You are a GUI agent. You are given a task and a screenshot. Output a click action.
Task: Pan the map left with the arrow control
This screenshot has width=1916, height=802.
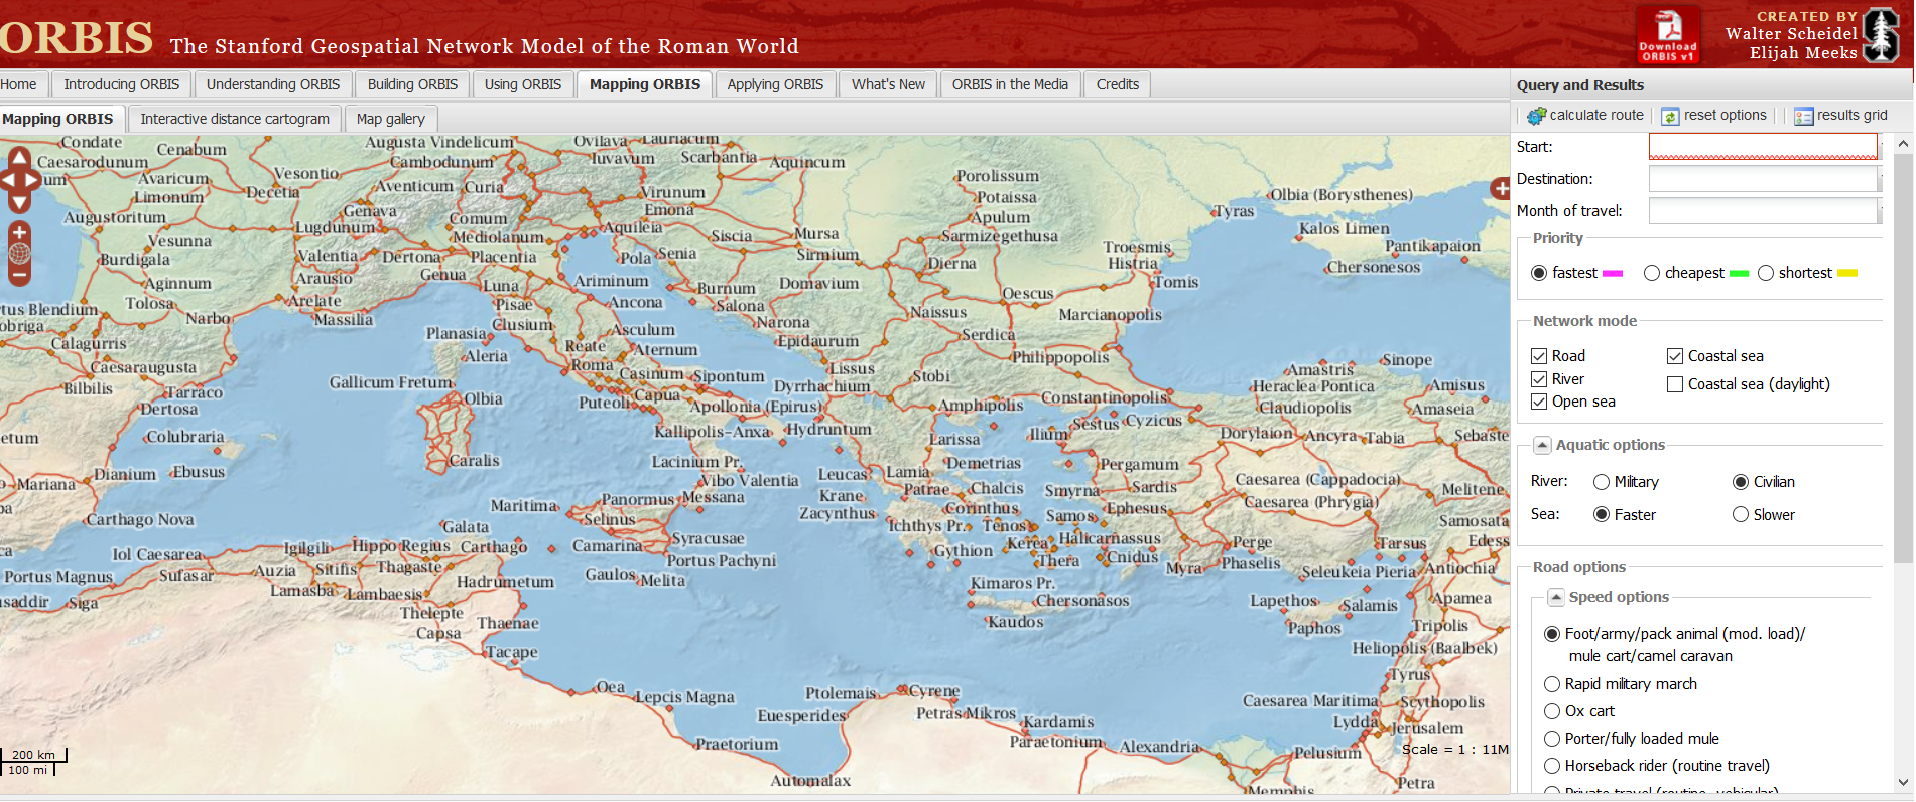point(6,180)
